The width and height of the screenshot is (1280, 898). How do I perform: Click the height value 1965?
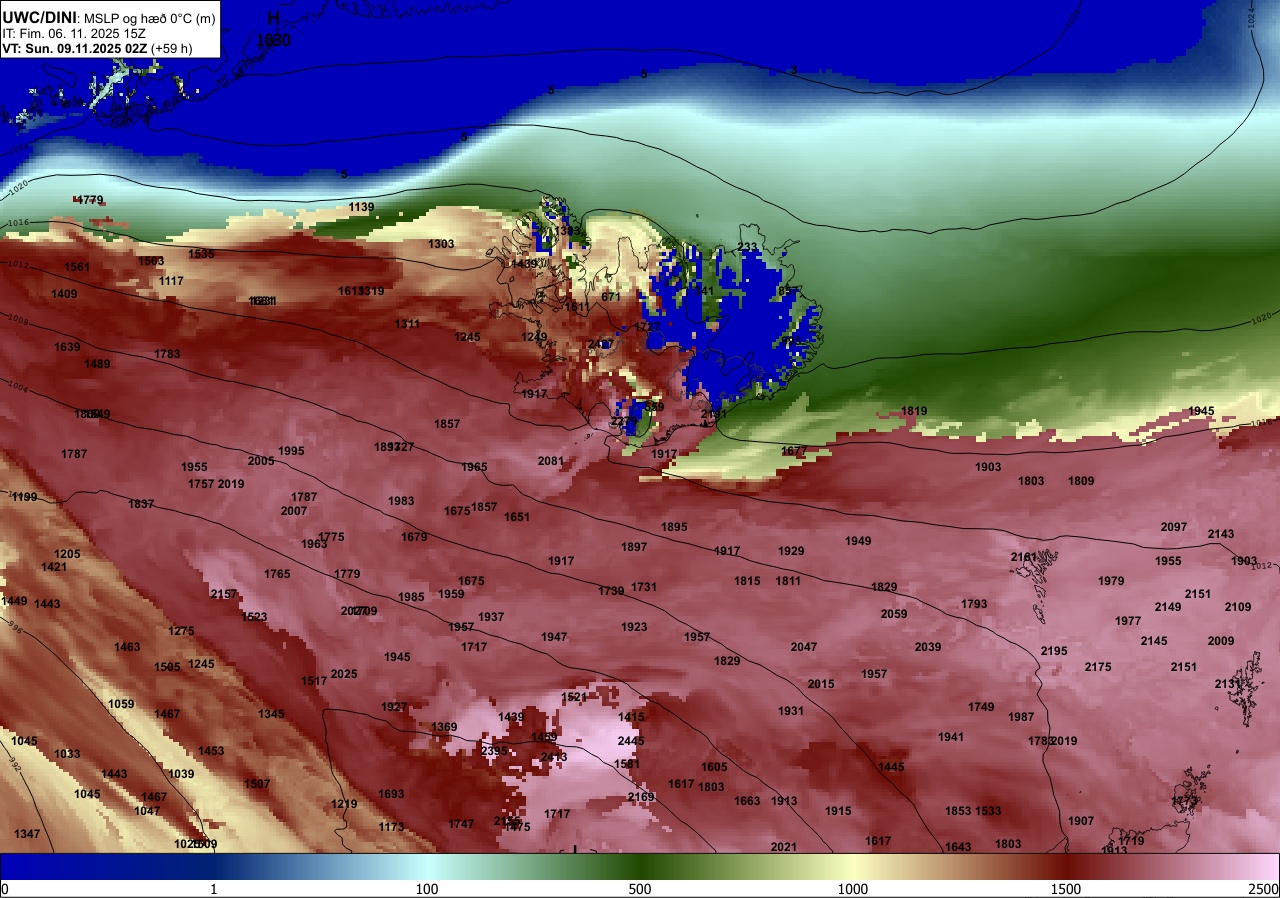[474, 467]
